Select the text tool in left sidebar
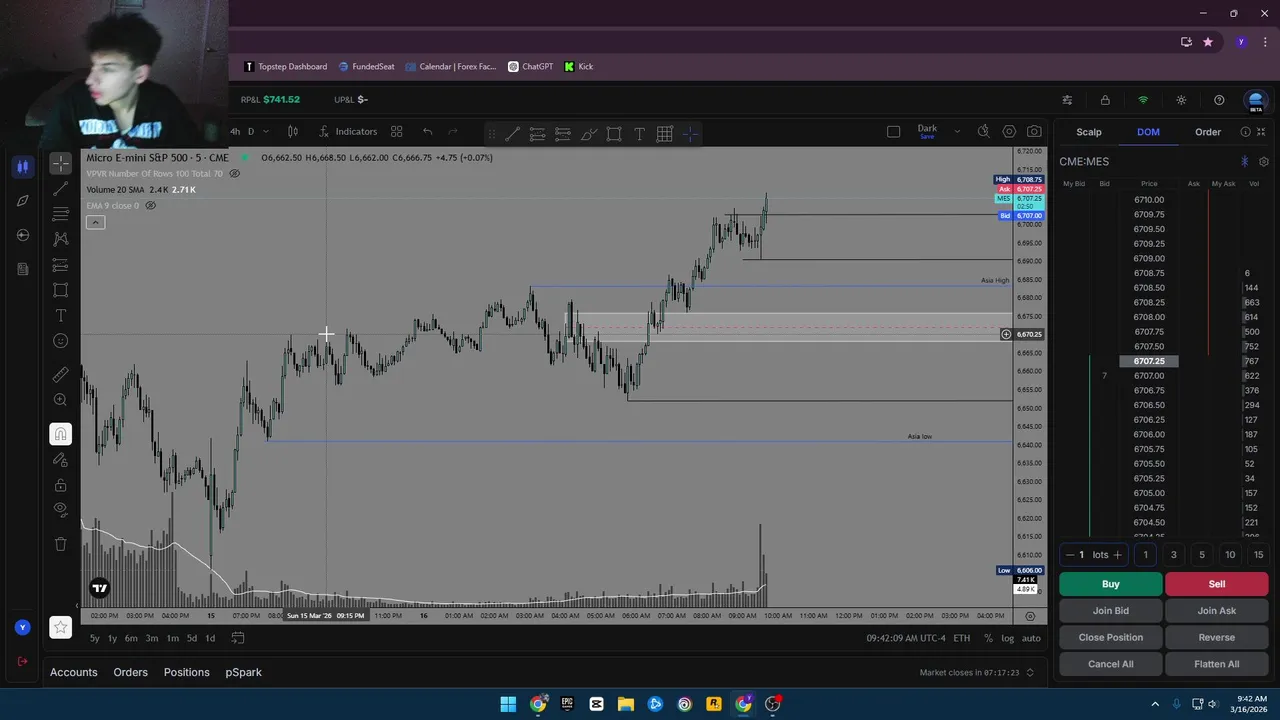 click(x=61, y=315)
